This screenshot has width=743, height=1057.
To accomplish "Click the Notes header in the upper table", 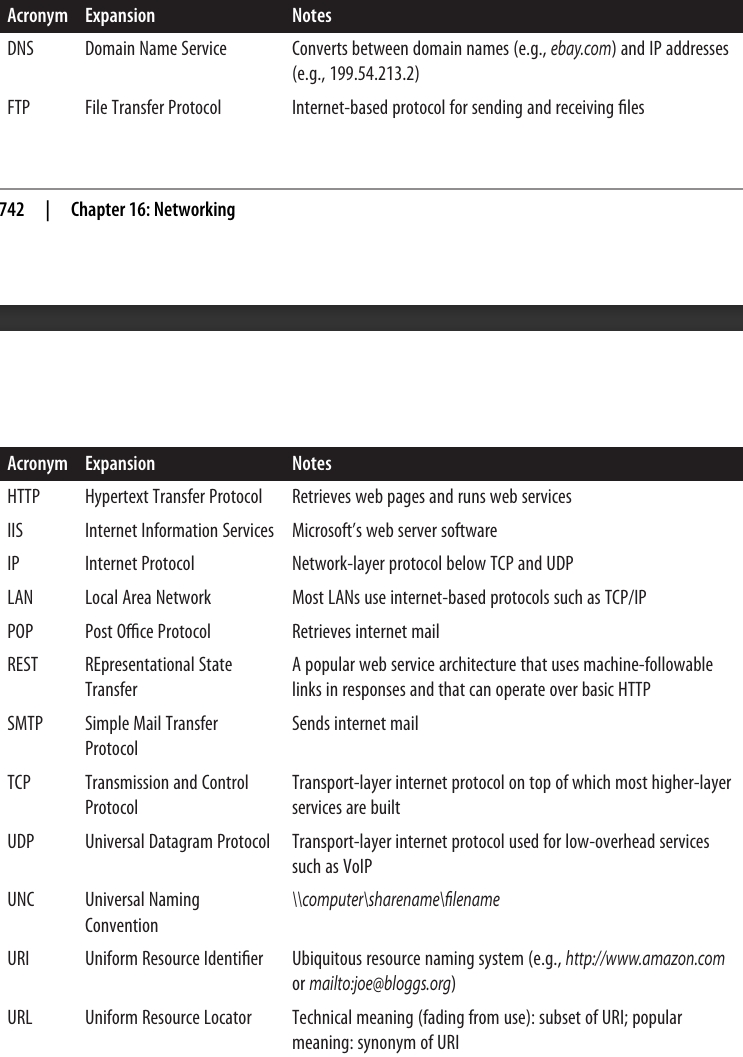I will tap(311, 16).
